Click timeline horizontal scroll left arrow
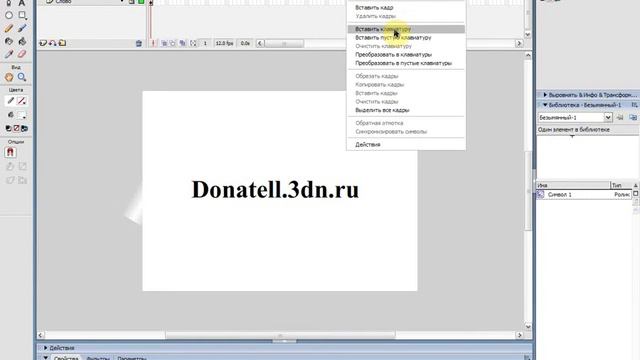 coord(260,43)
